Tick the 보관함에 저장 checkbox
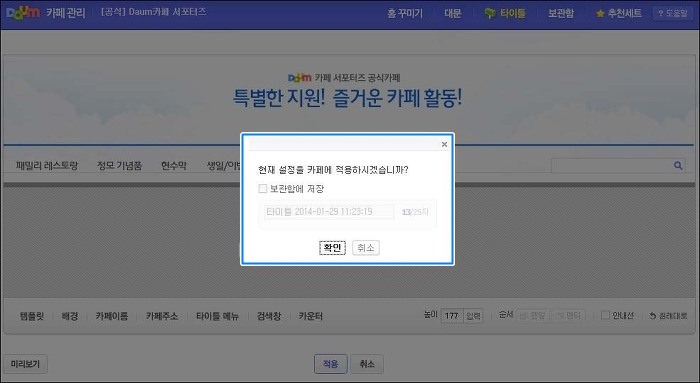 [262, 189]
